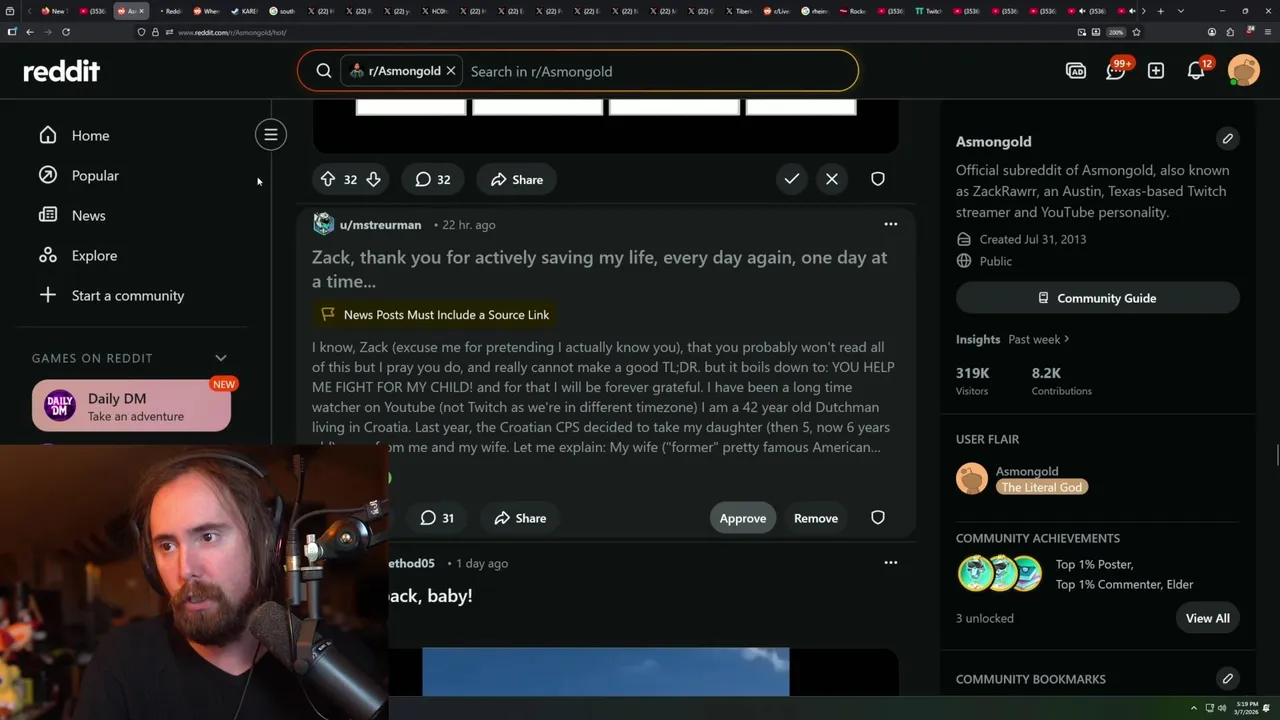Open the image thumbnail of the bottom post
This screenshot has width=1280, height=720.
[605, 671]
